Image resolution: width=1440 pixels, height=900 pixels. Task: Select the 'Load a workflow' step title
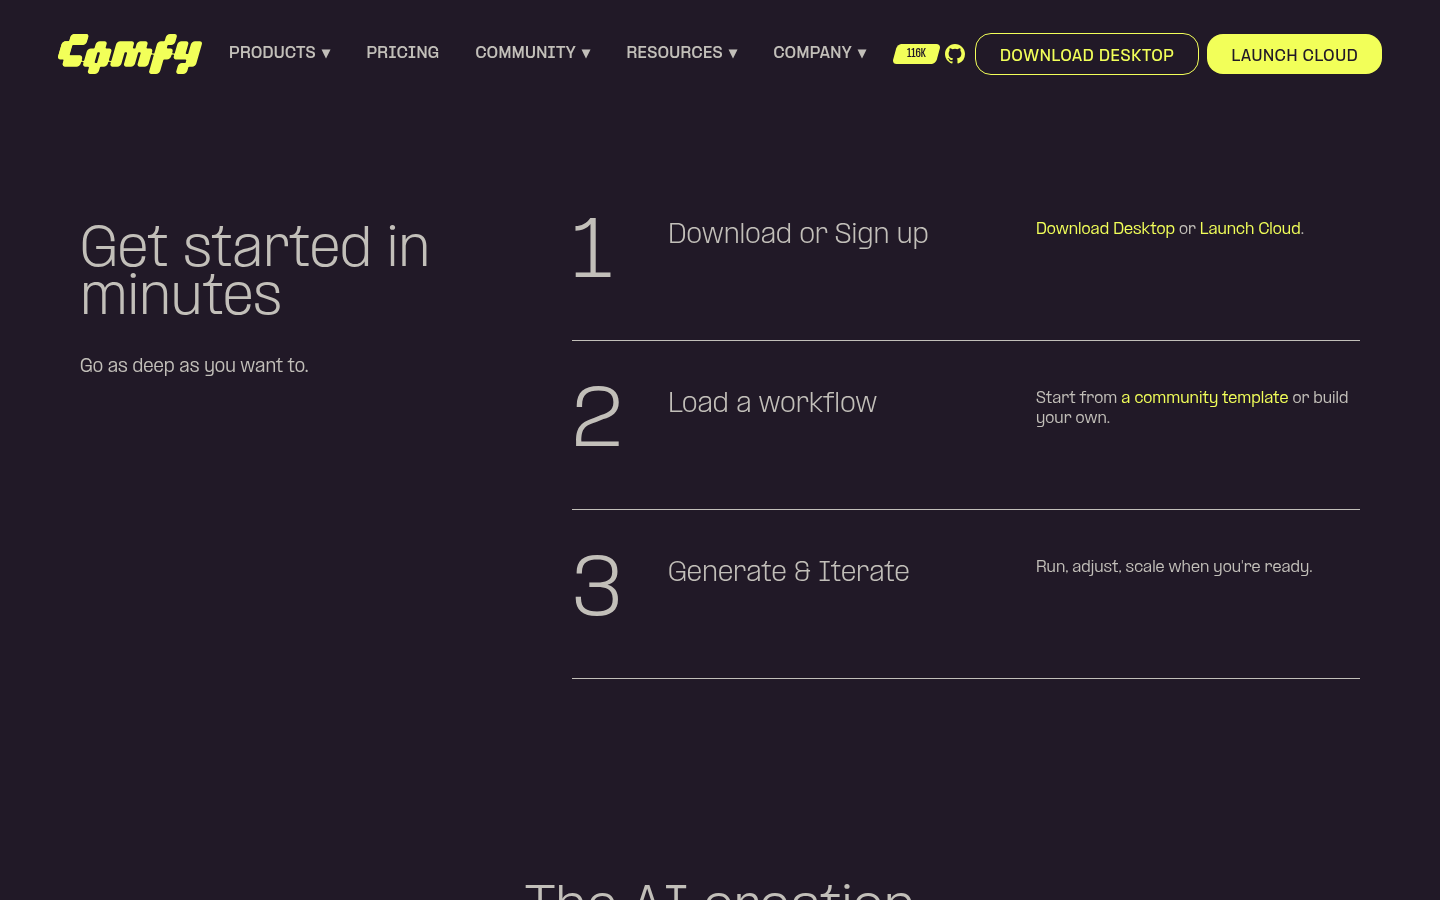tap(772, 403)
